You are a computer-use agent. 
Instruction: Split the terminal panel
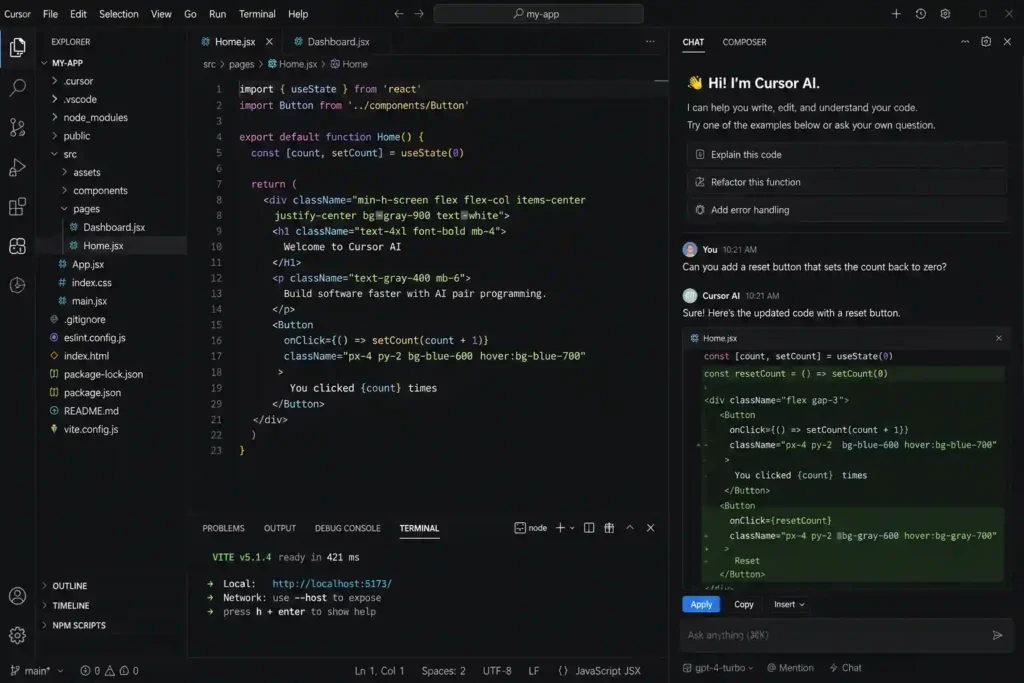click(588, 528)
